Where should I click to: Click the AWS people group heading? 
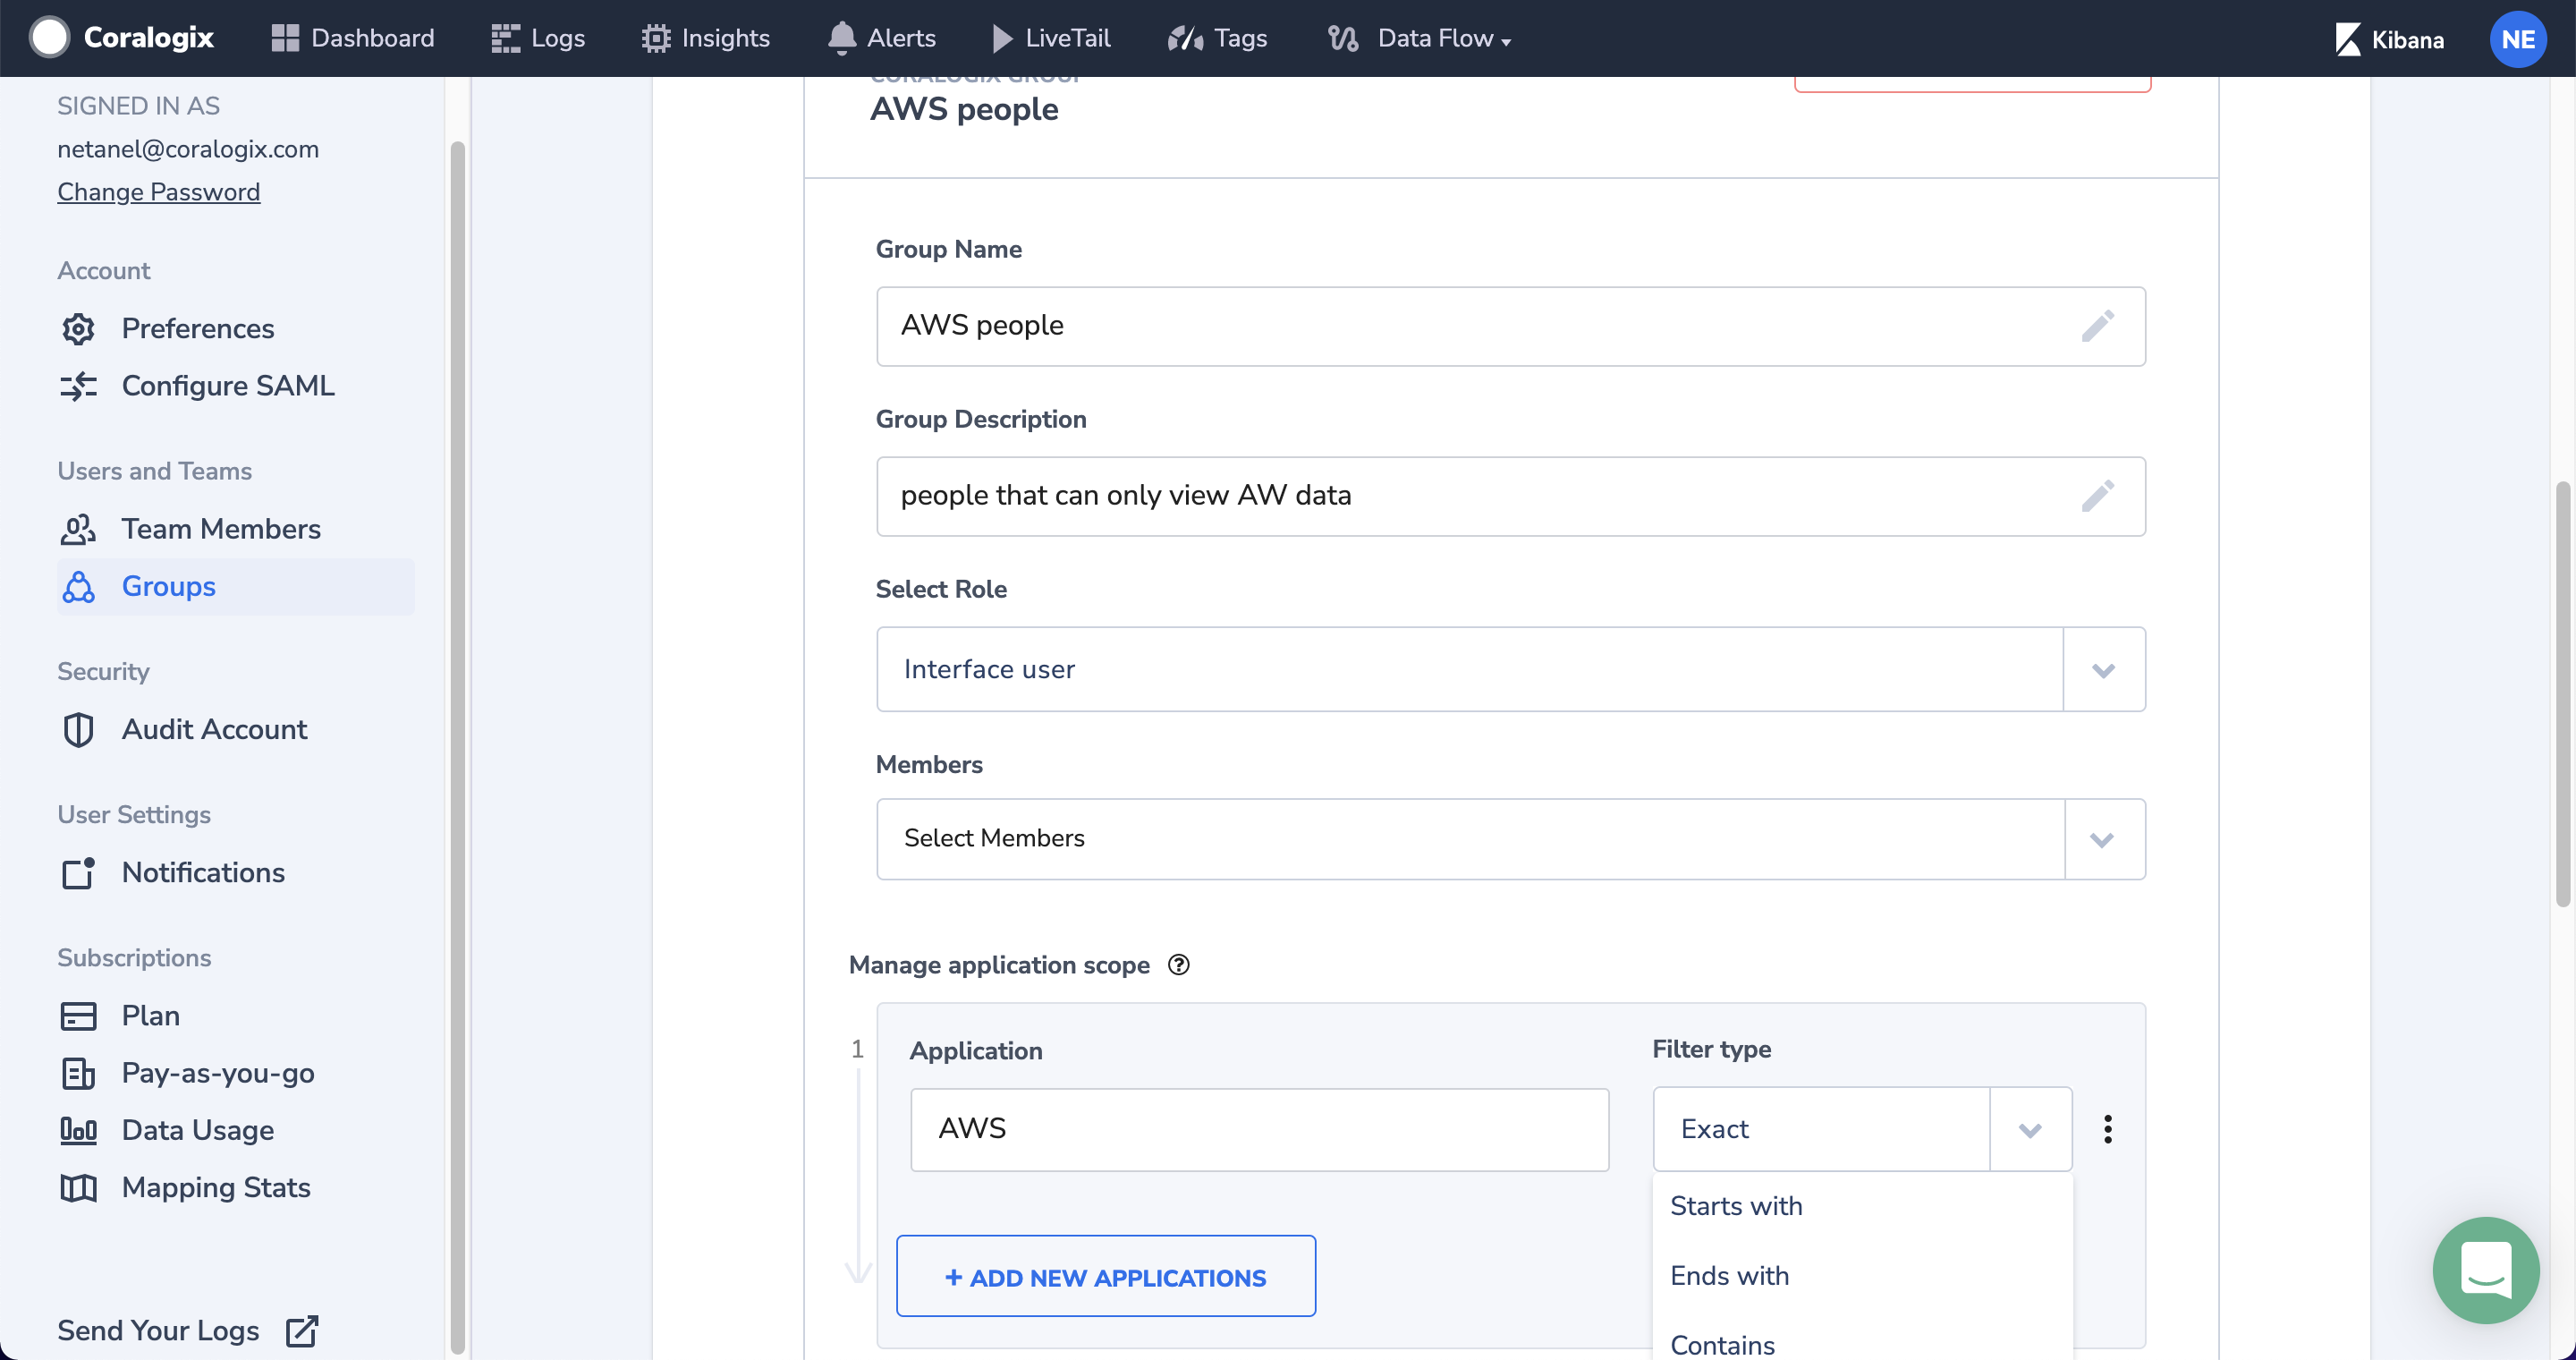tap(964, 108)
